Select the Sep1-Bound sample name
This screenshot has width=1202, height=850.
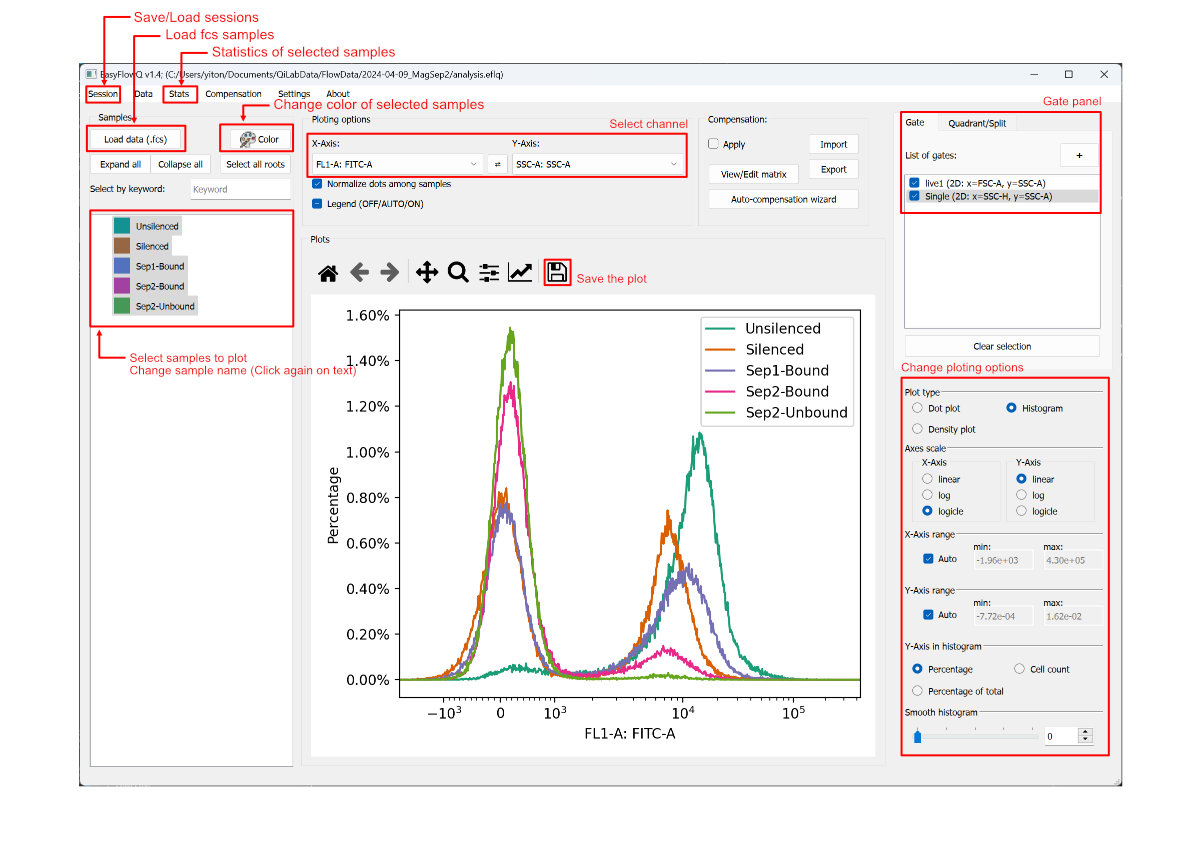160,266
